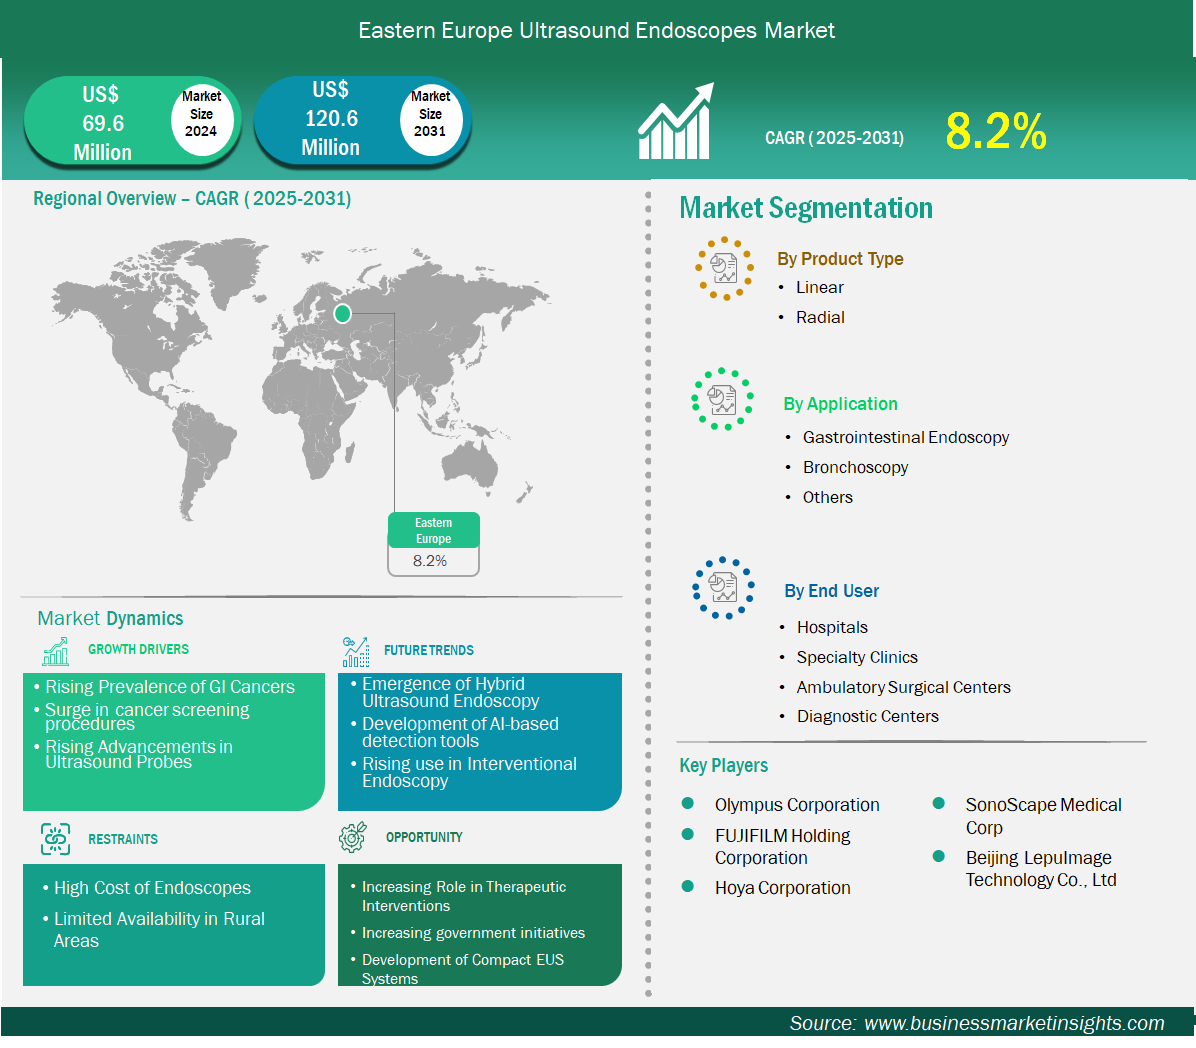The image size is (1196, 1048).
Task: Click the growth bar chart arrow icon
Action: click(676, 122)
